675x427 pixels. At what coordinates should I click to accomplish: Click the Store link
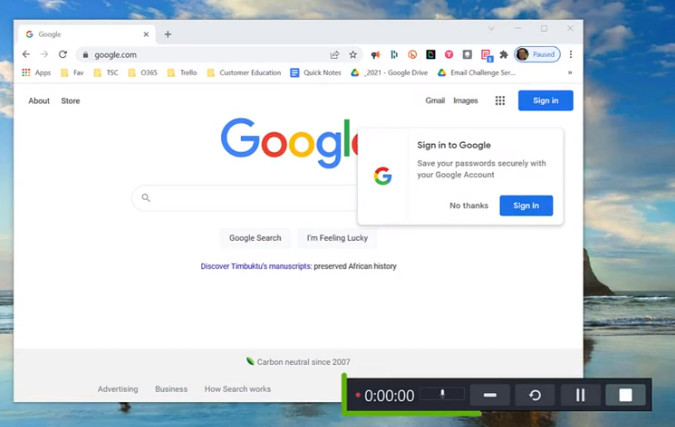[x=70, y=101]
